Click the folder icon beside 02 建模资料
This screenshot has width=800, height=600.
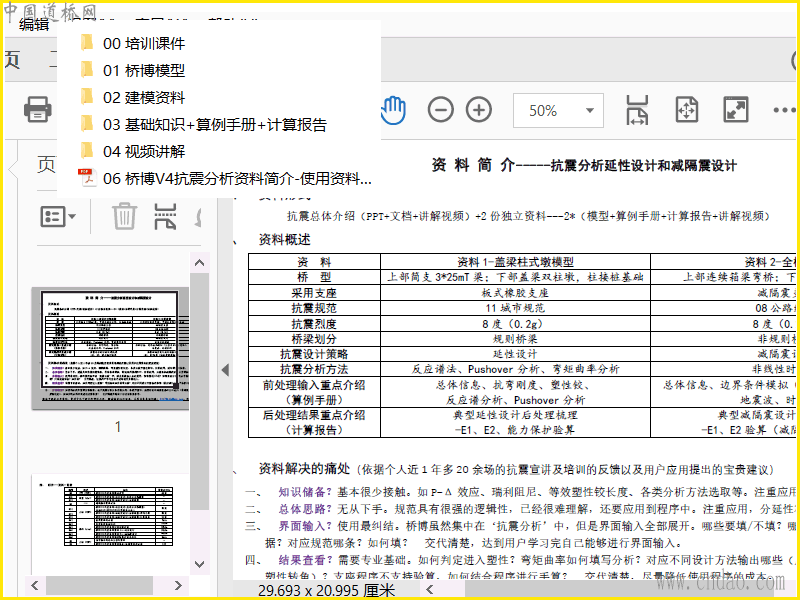click(87, 96)
